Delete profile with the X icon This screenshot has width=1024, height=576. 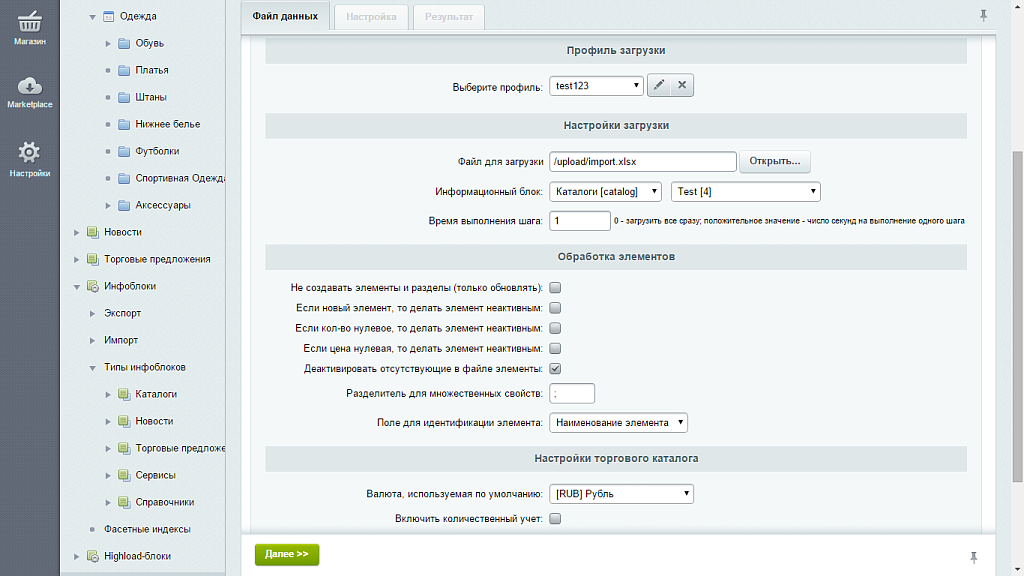click(682, 86)
